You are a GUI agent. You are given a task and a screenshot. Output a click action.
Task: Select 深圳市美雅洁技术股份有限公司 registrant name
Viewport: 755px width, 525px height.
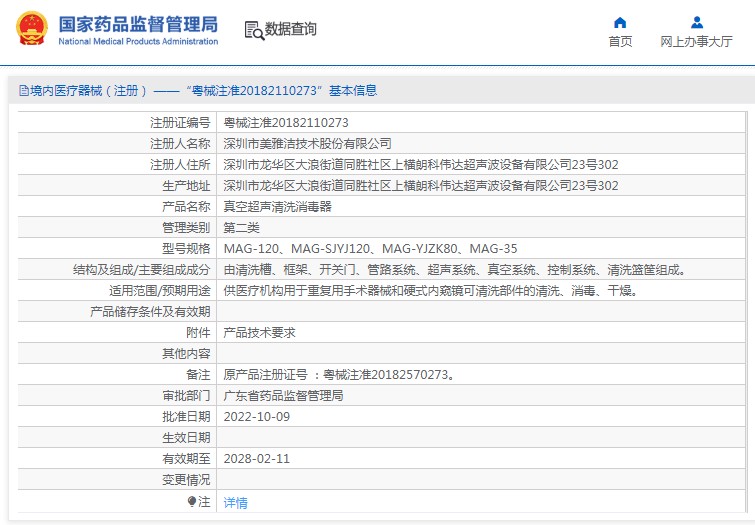[307, 144]
